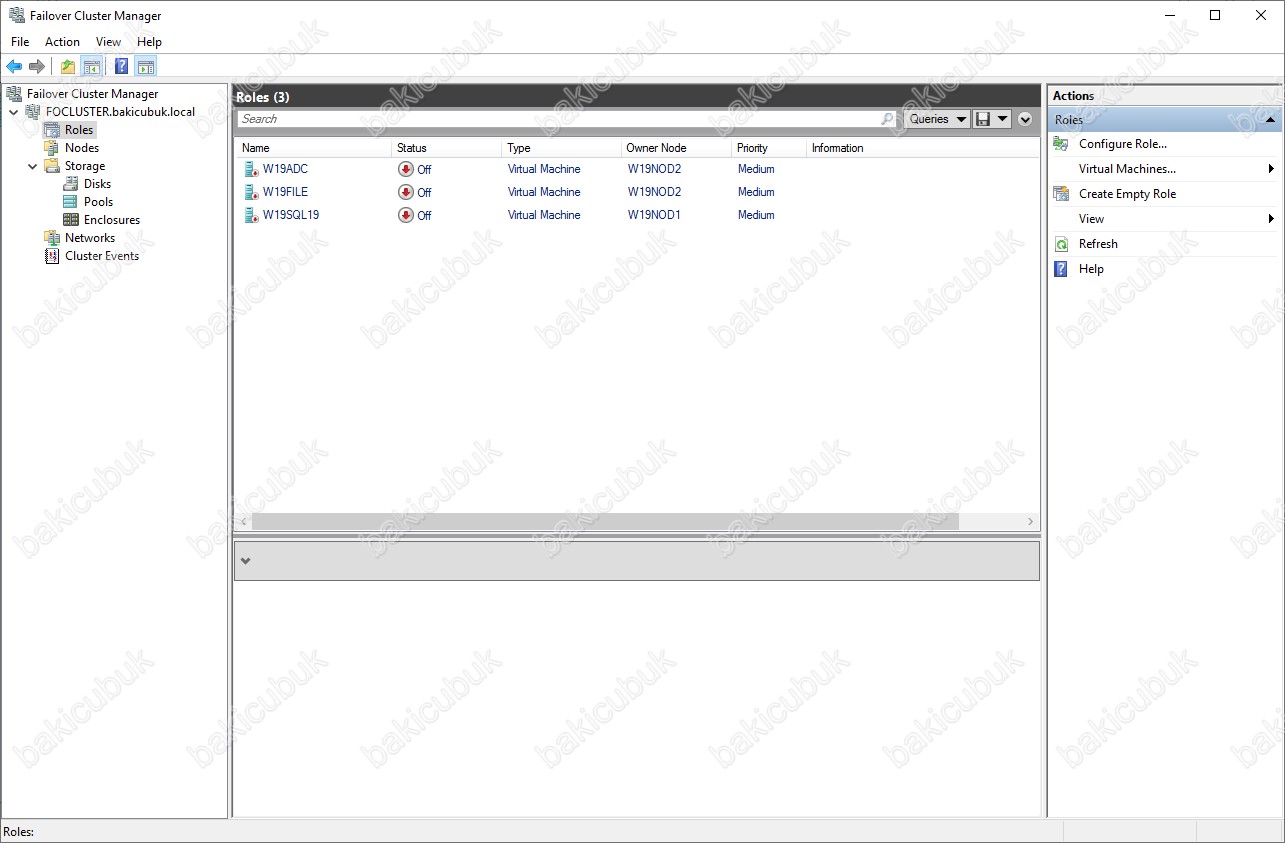This screenshot has width=1285, height=843.
Task: Collapse the FOCLUSTER.bakicubuk.local tree node
Action: pyautogui.click(x=13, y=112)
